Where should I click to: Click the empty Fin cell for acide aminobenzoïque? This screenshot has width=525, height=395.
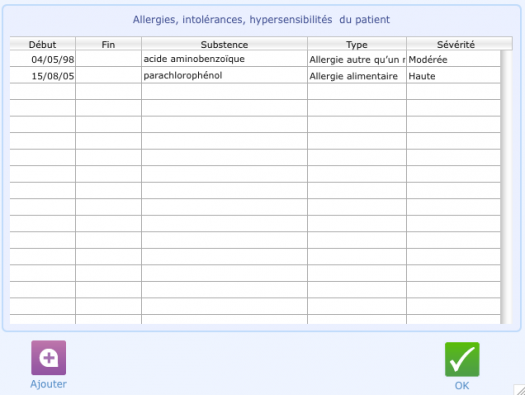pyautogui.click(x=108, y=59)
